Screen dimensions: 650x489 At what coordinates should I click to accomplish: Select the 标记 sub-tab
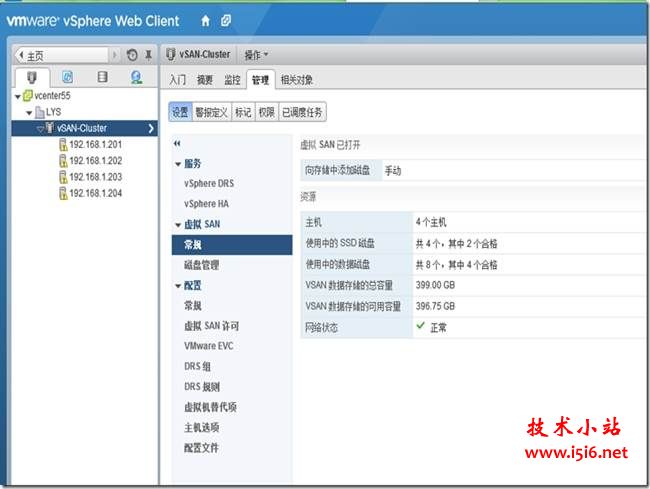[243, 112]
